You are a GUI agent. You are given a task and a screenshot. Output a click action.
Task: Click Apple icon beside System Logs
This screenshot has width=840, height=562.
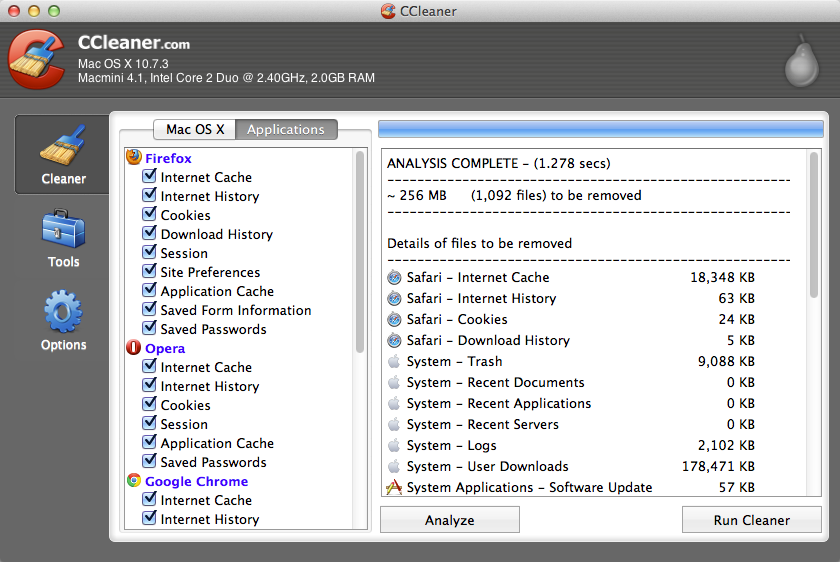point(394,445)
